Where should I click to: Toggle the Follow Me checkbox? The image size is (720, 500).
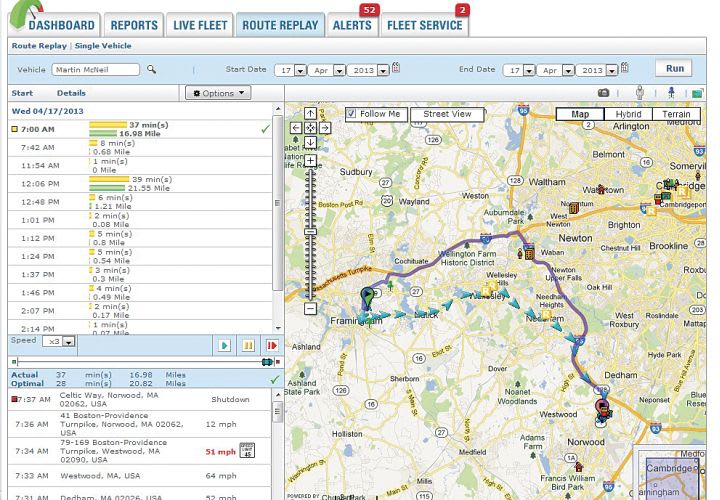point(351,114)
